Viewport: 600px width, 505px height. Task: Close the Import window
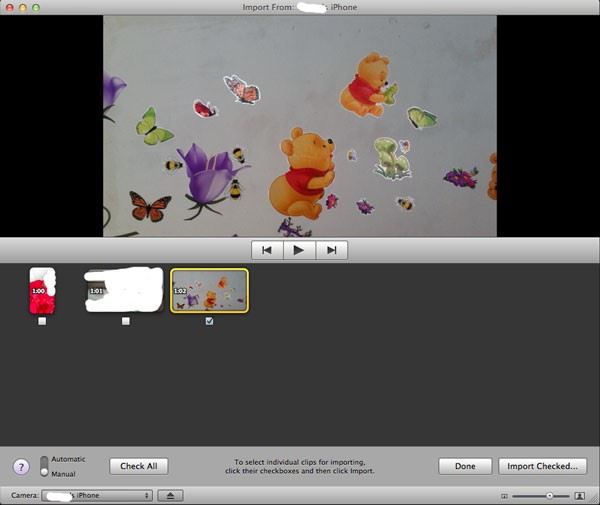(x=10, y=7)
